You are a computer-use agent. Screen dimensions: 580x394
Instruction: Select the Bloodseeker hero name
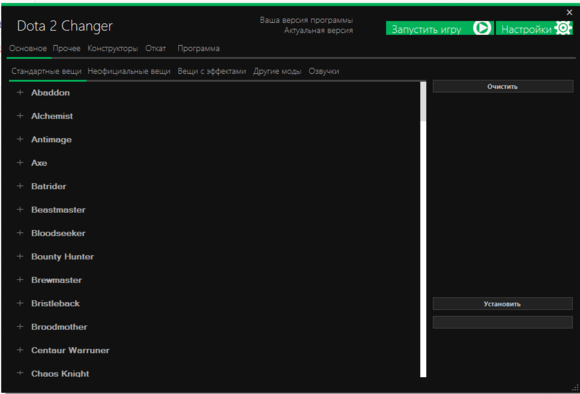point(58,233)
